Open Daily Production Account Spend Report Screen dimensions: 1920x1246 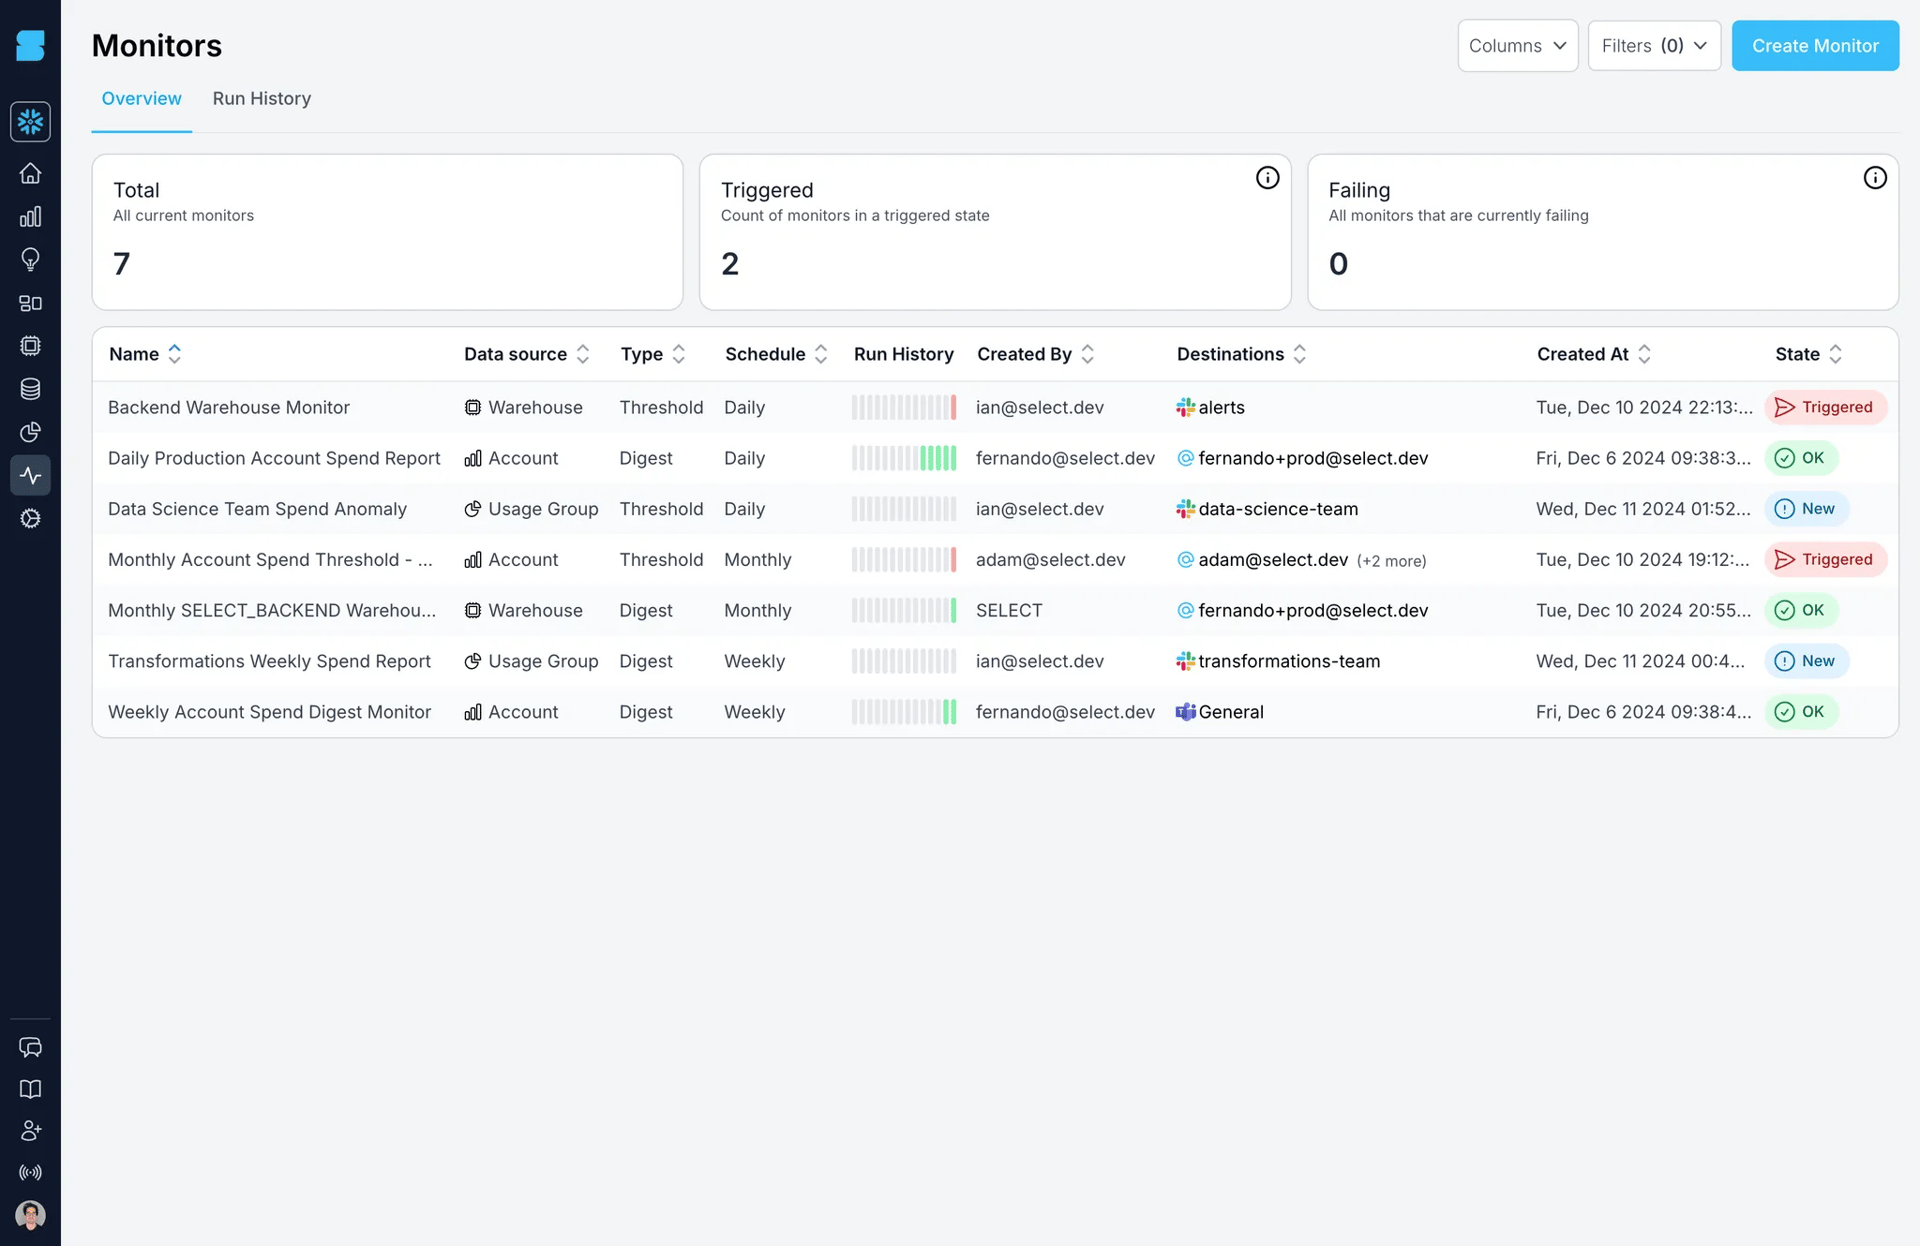point(274,458)
